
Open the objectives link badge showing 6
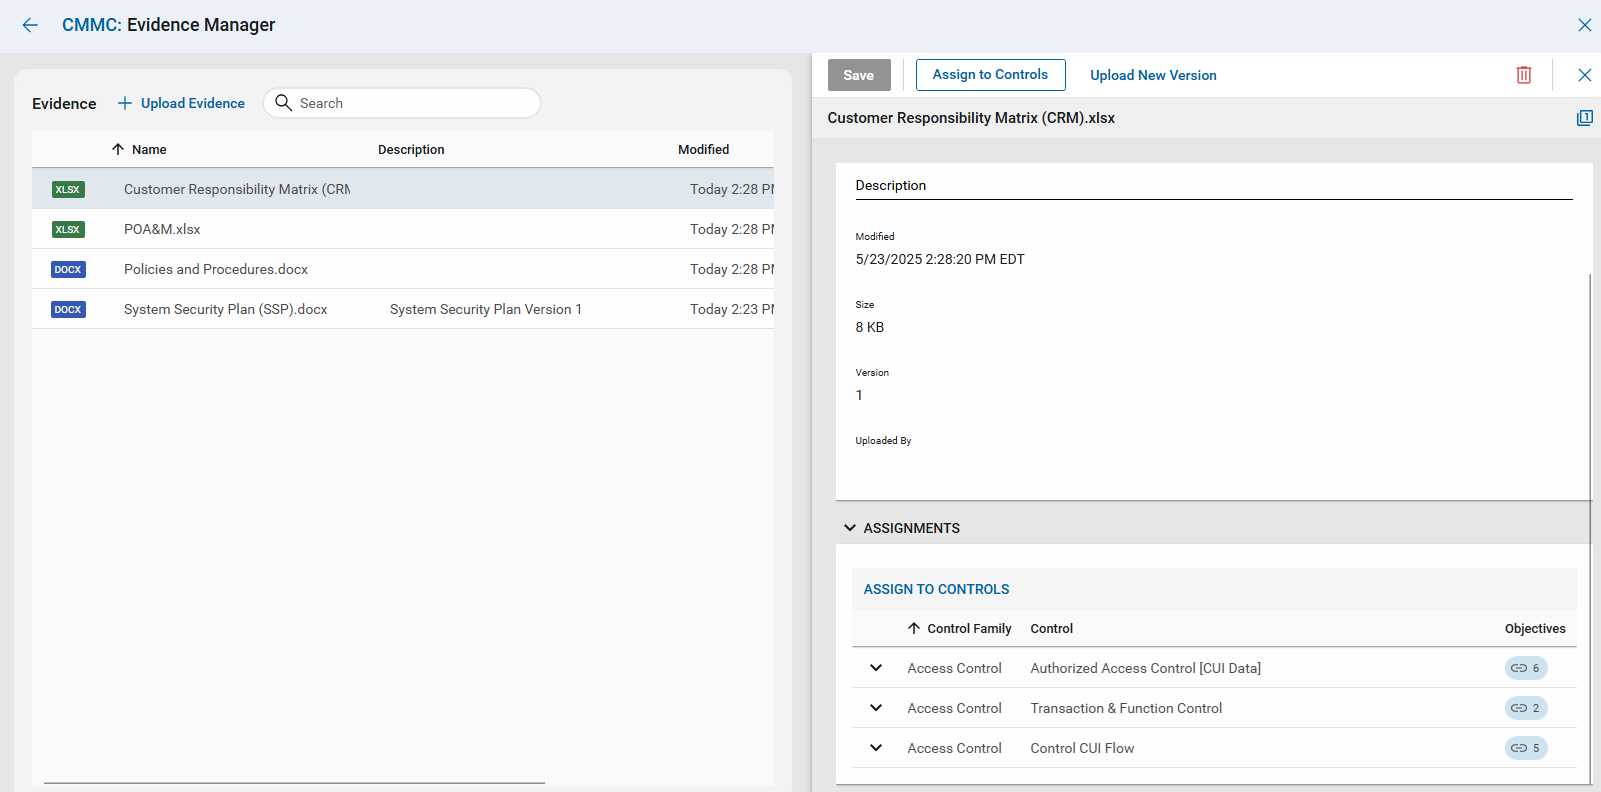point(1525,668)
